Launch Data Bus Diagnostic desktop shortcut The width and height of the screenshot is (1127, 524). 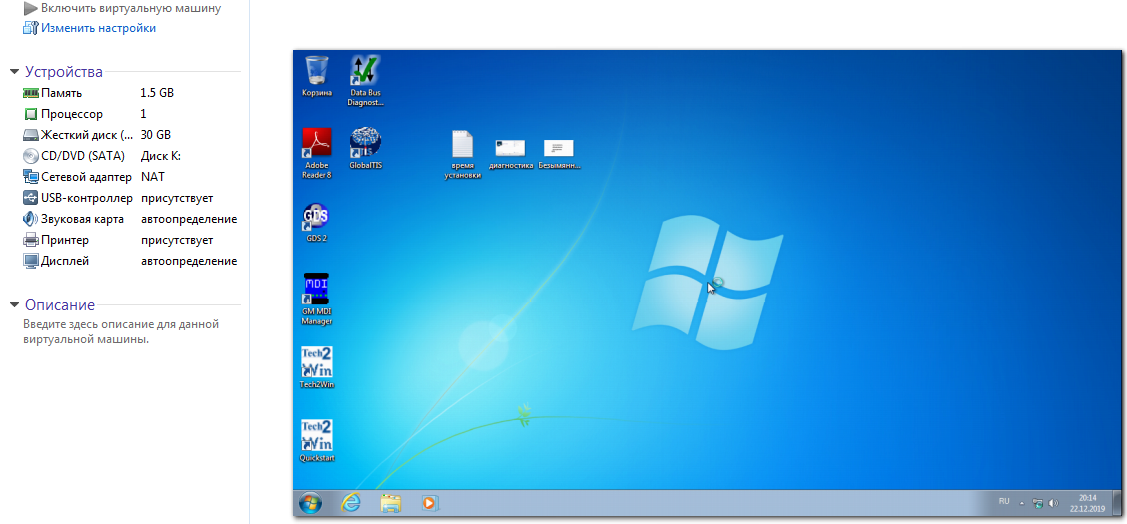tap(365, 73)
